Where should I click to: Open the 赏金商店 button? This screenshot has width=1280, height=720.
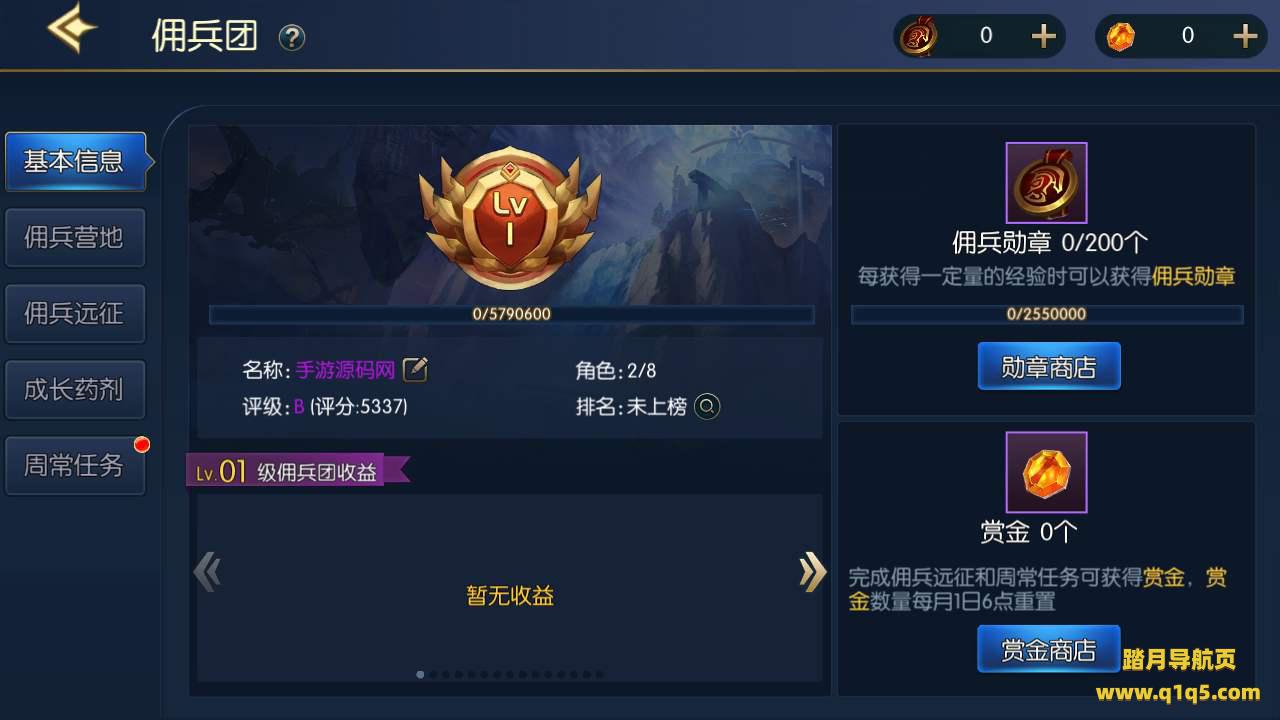1049,650
